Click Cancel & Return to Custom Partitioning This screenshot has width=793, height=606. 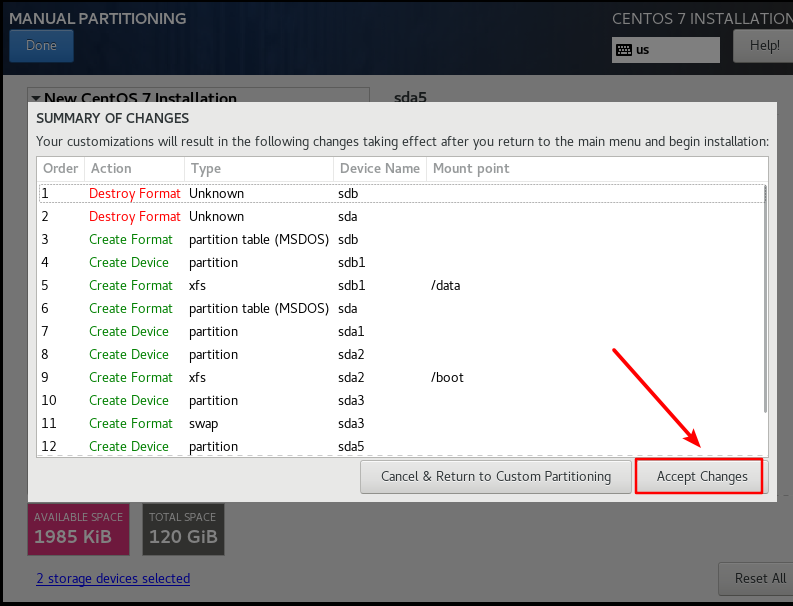(496, 477)
